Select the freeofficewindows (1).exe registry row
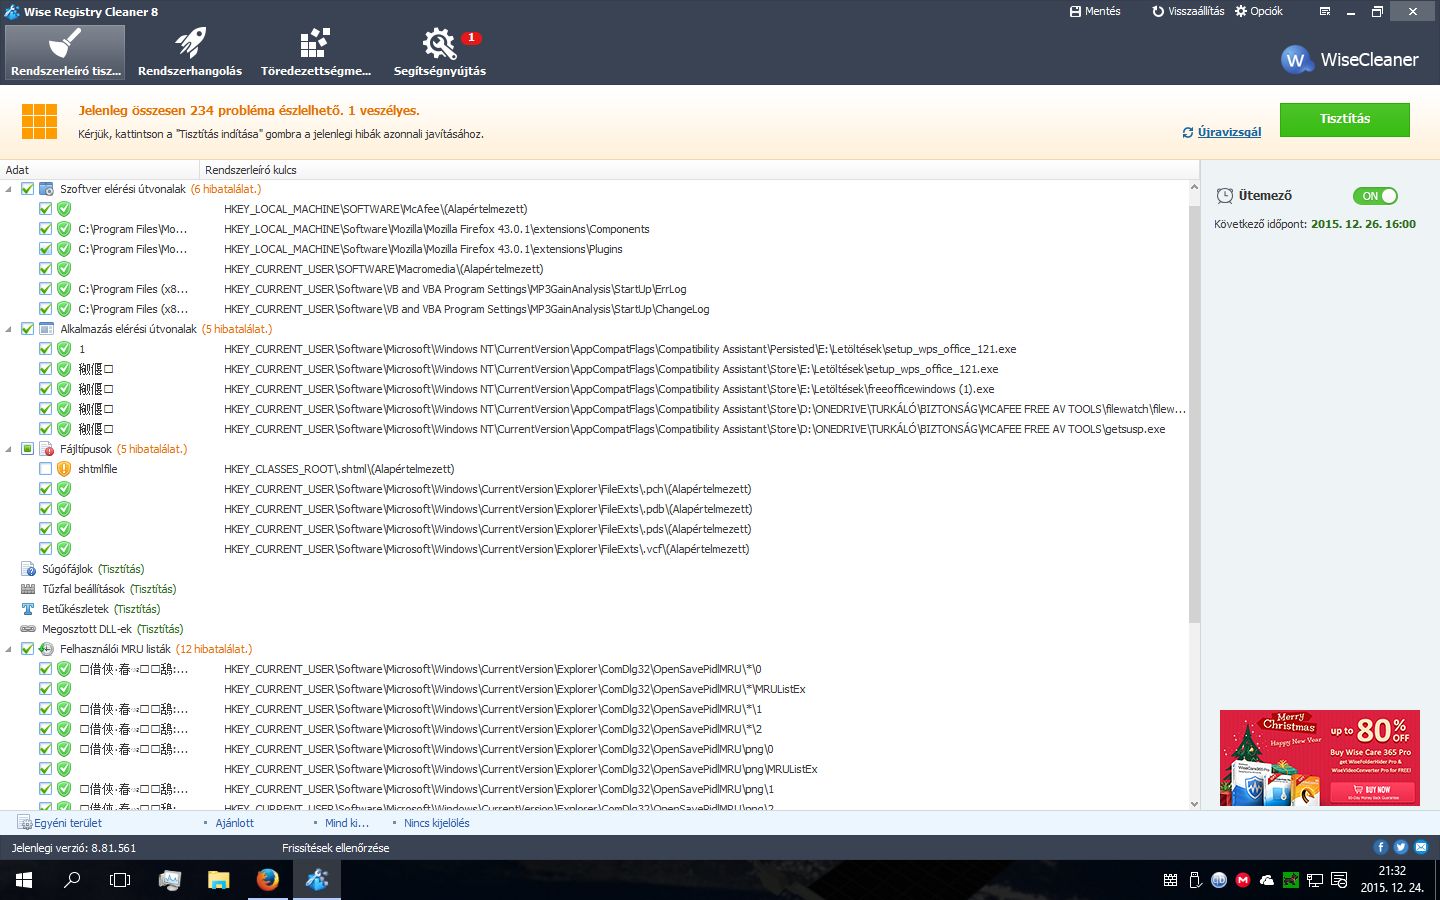This screenshot has width=1440, height=900. (594, 389)
